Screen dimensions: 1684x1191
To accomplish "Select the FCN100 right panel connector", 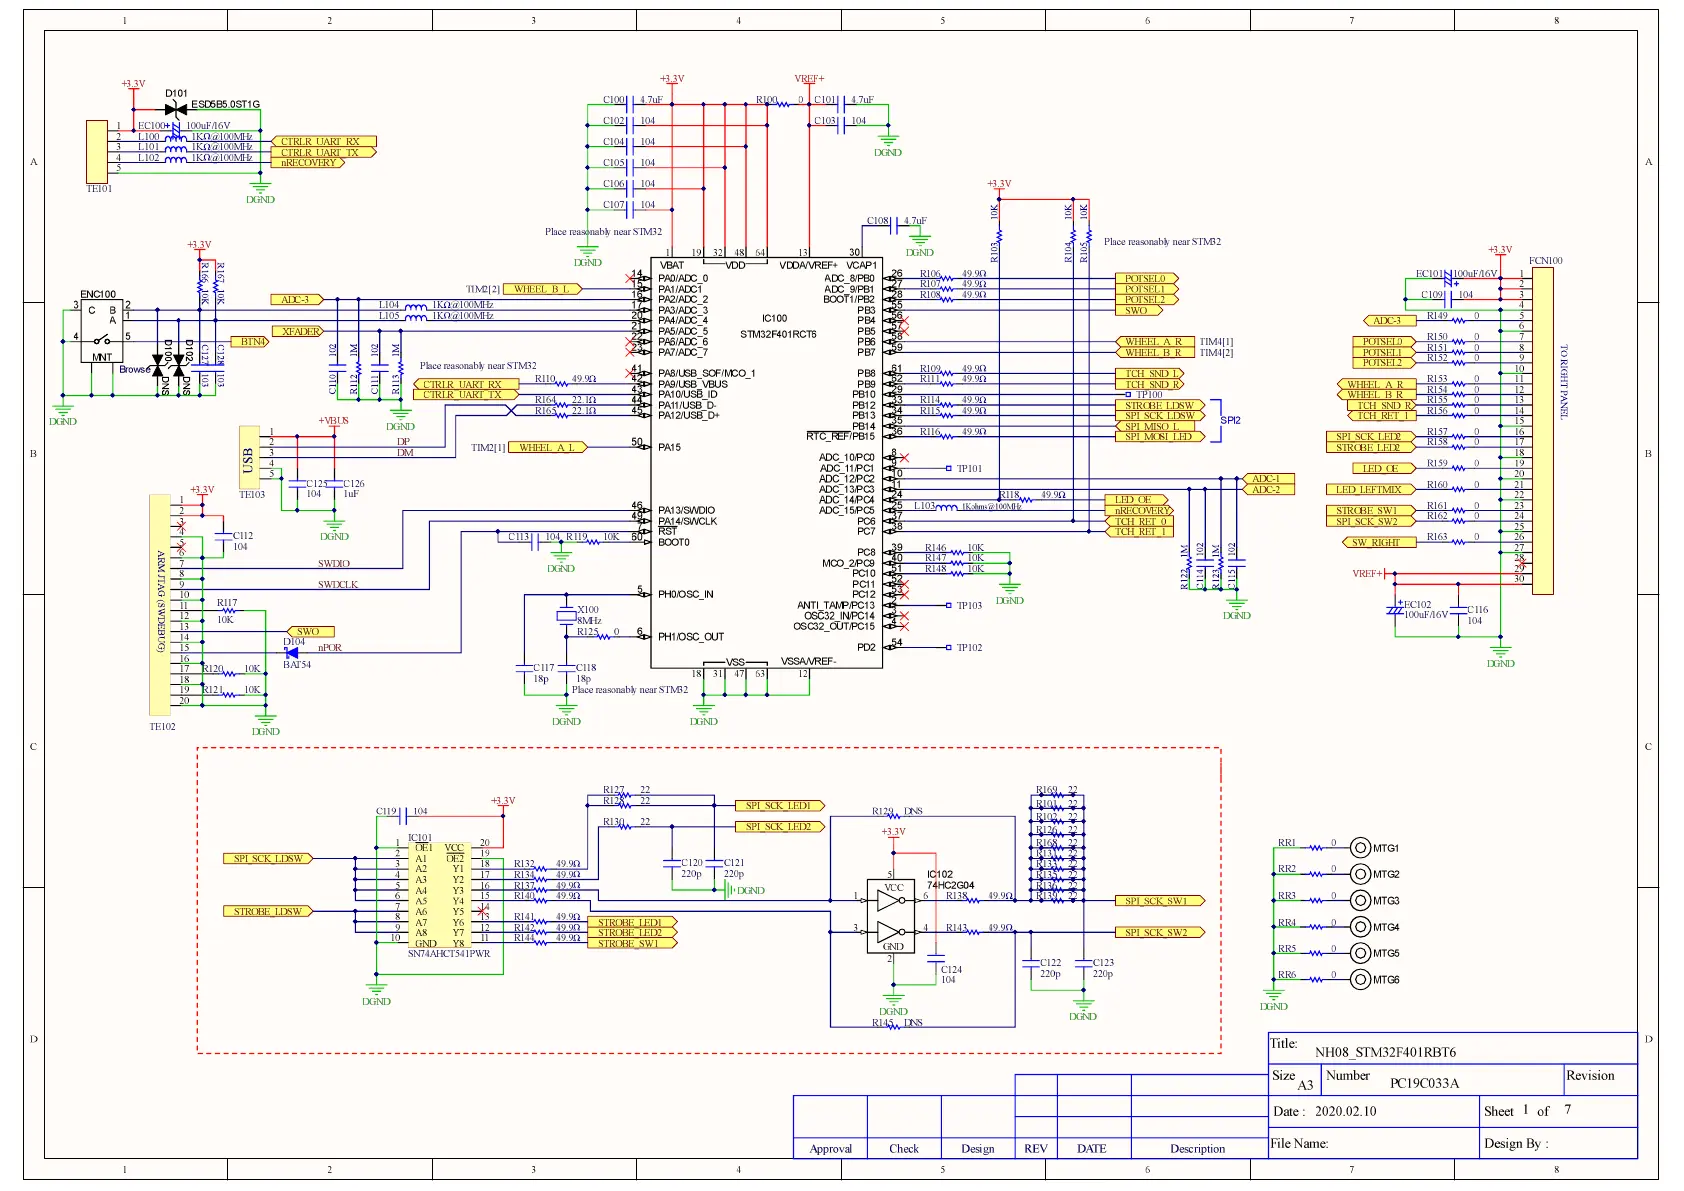I will pos(1542,431).
